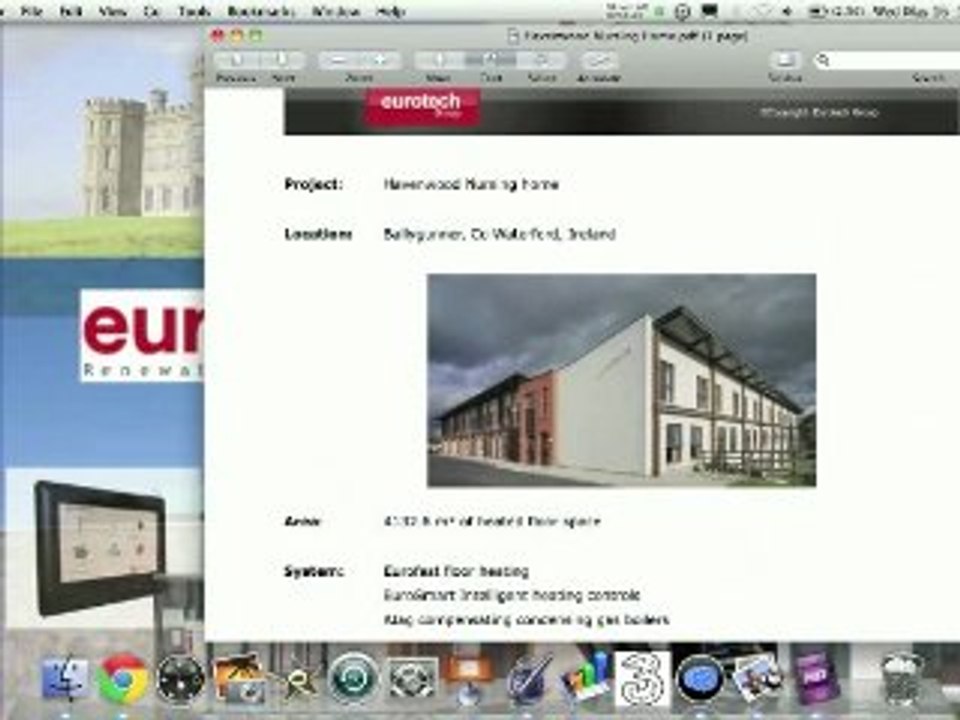Open the Tools menu
The width and height of the screenshot is (960, 720).
point(194,11)
